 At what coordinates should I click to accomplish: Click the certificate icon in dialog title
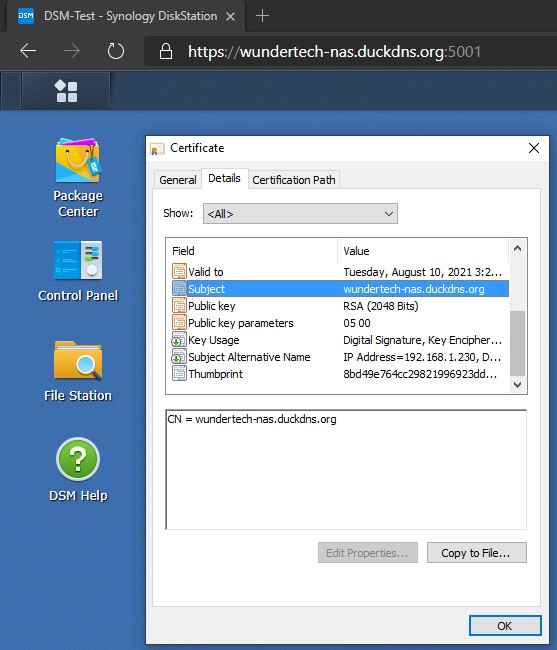[x=157, y=149]
